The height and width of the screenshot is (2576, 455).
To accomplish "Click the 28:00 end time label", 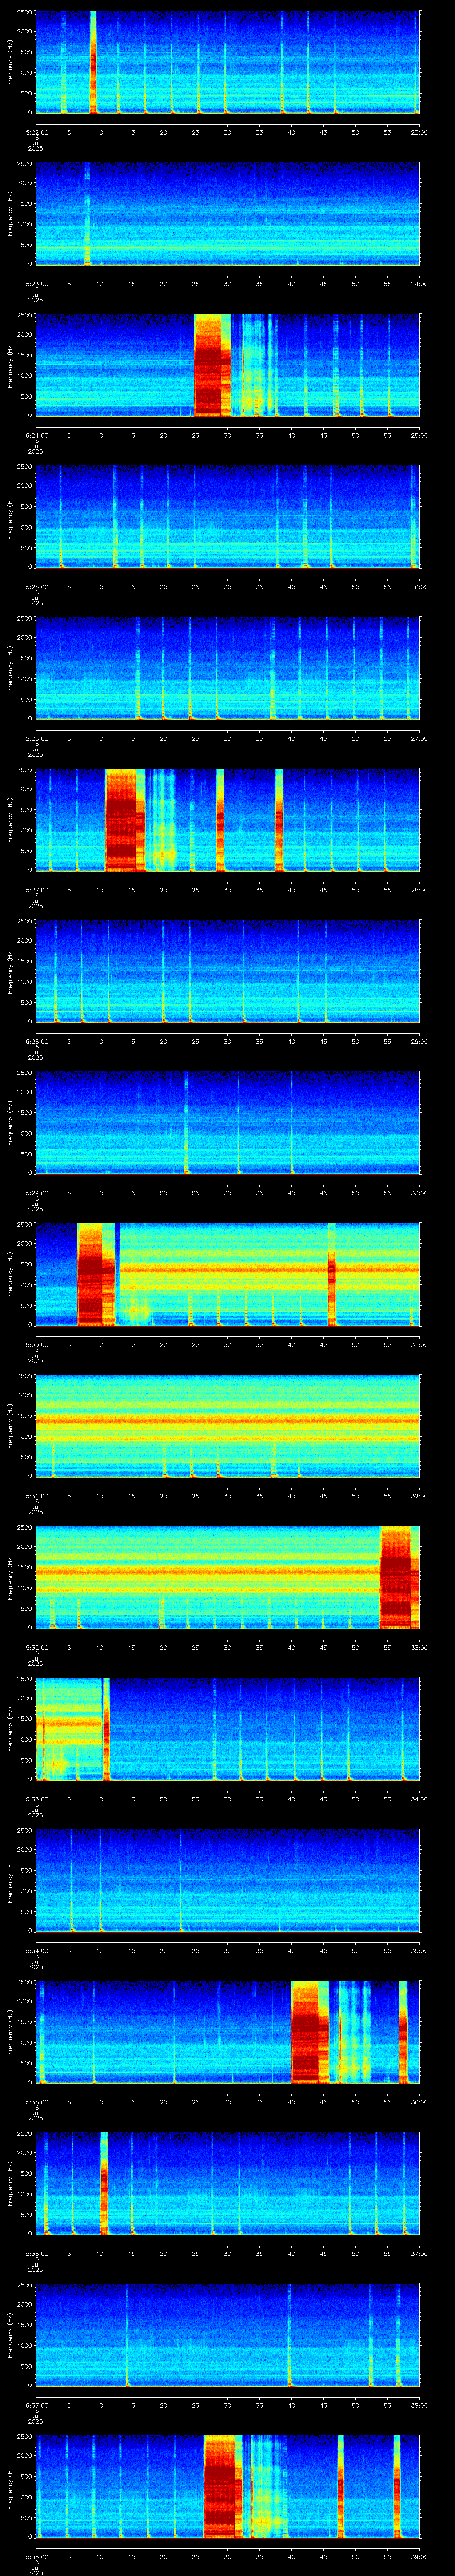I will [x=419, y=890].
